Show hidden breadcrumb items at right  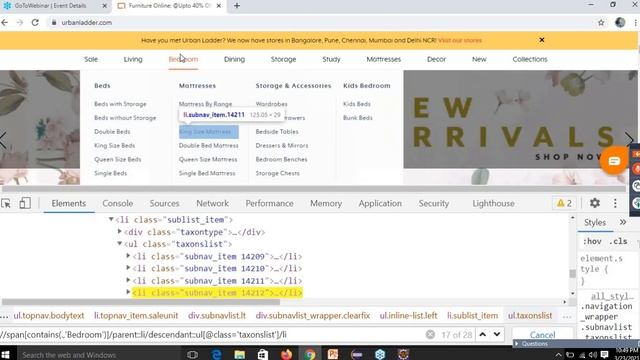click(x=567, y=316)
